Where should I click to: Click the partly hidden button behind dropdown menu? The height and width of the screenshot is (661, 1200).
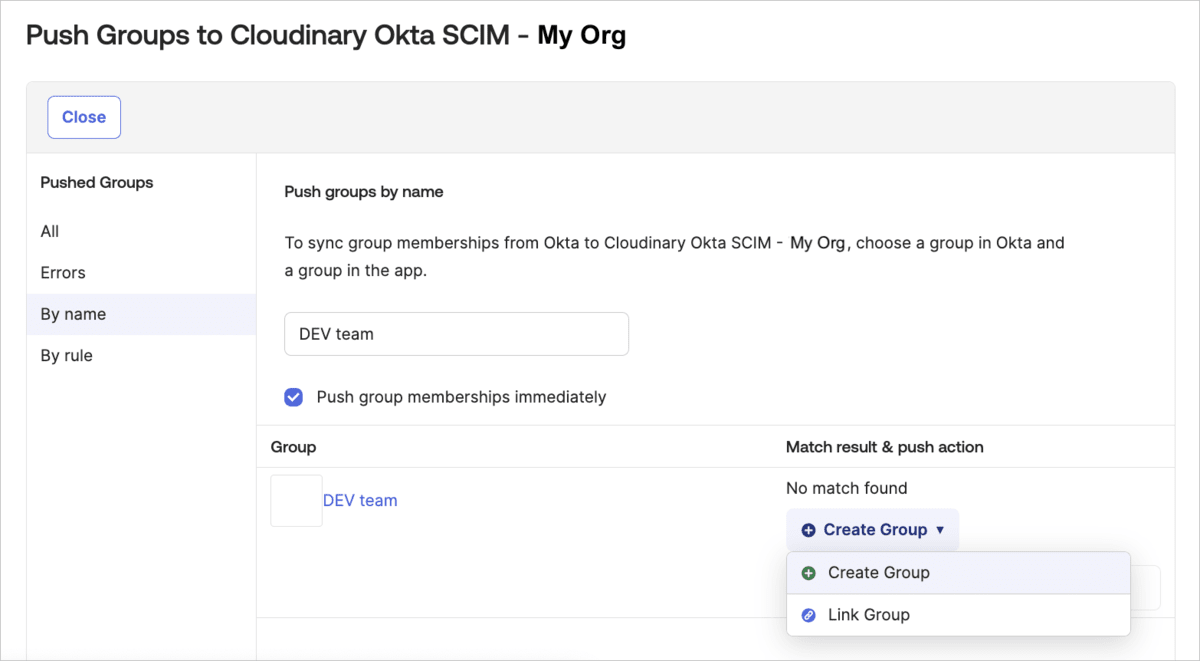click(x=1146, y=588)
